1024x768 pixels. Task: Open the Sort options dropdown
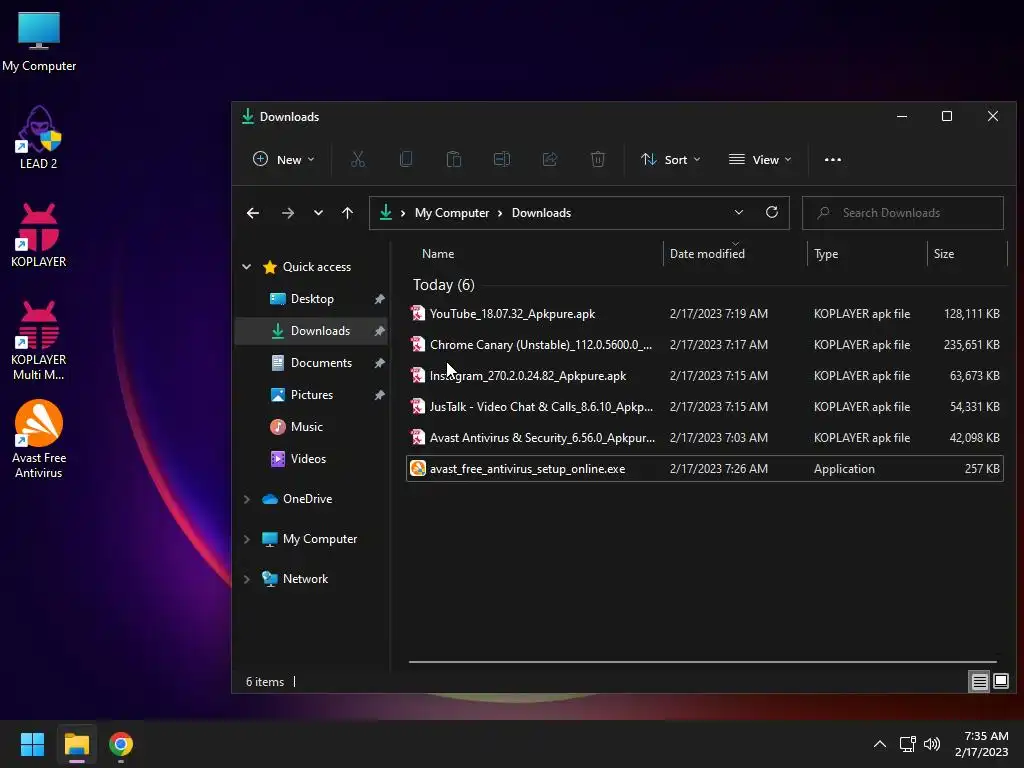671,159
